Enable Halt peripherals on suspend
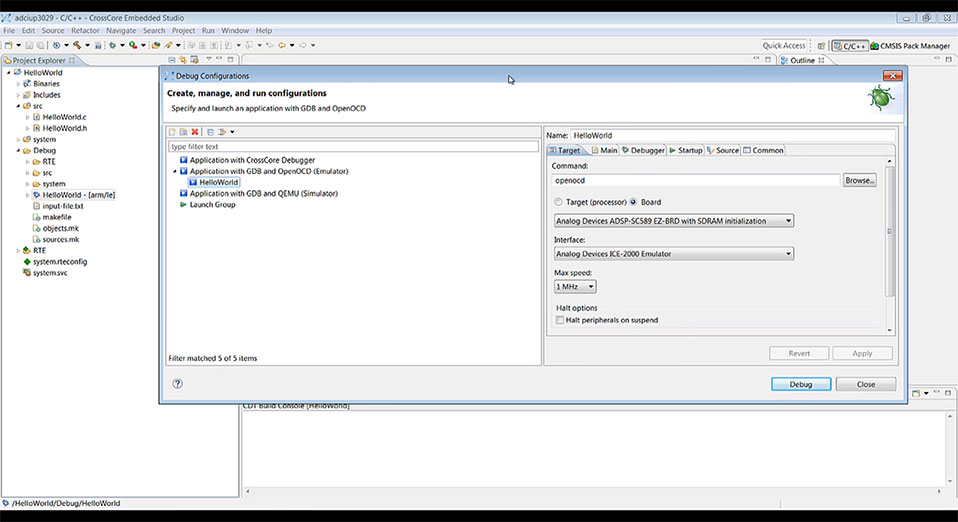 560,320
